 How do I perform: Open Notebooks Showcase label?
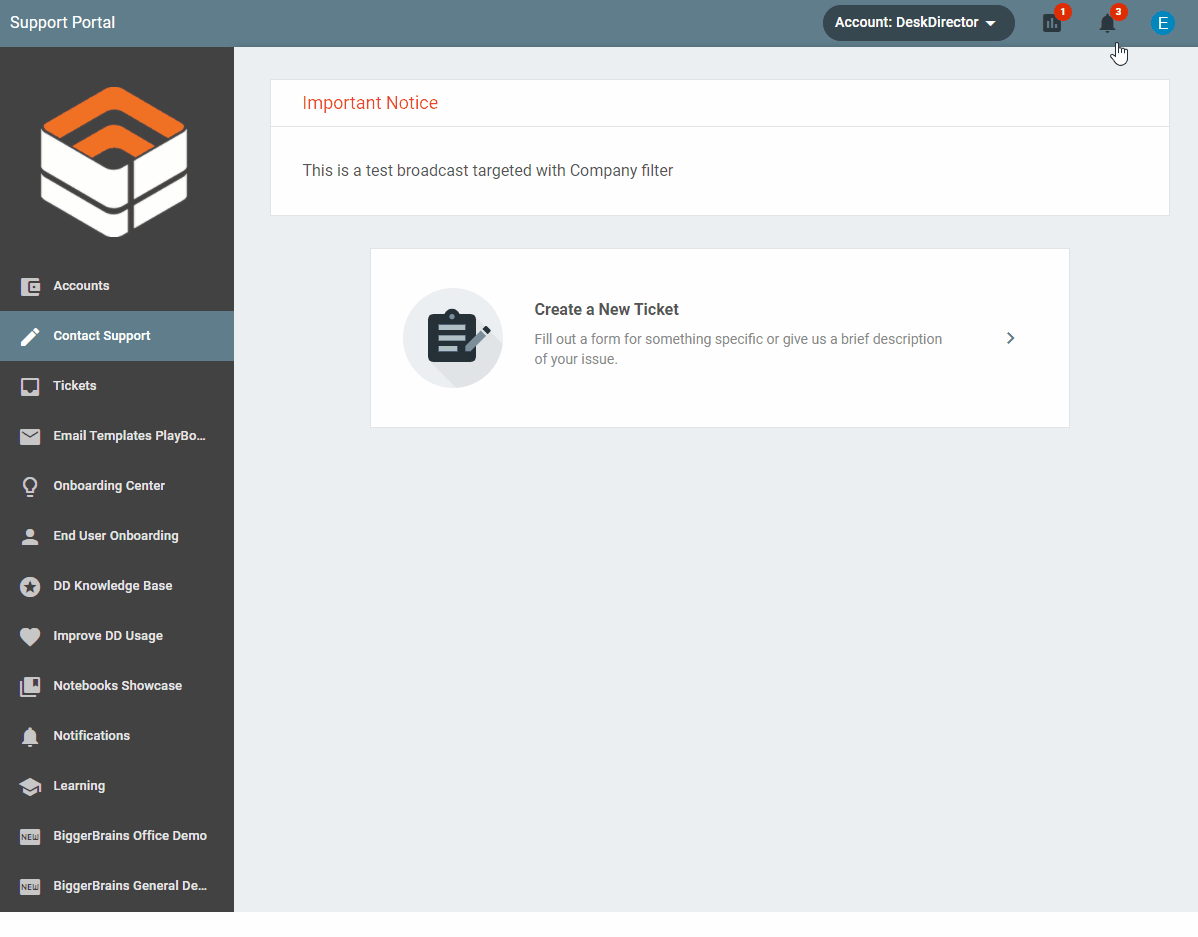(118, 686)
